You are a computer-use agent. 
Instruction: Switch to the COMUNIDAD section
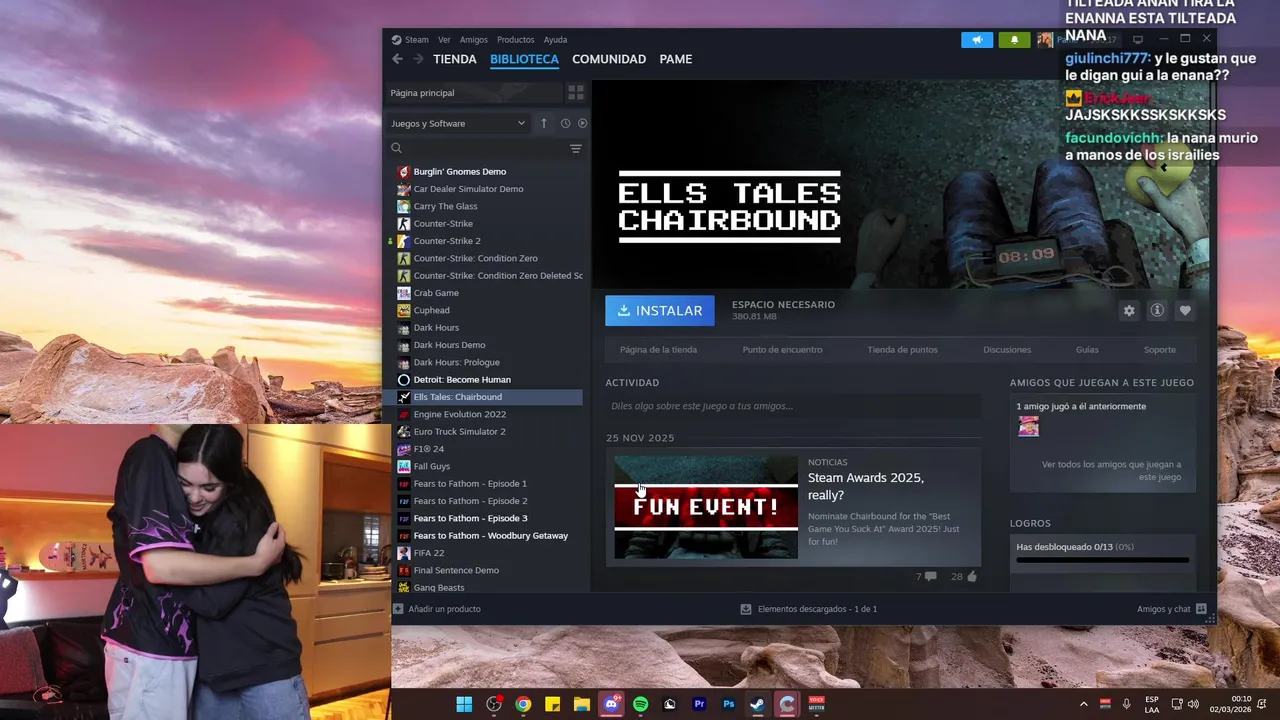pos(609,59)
